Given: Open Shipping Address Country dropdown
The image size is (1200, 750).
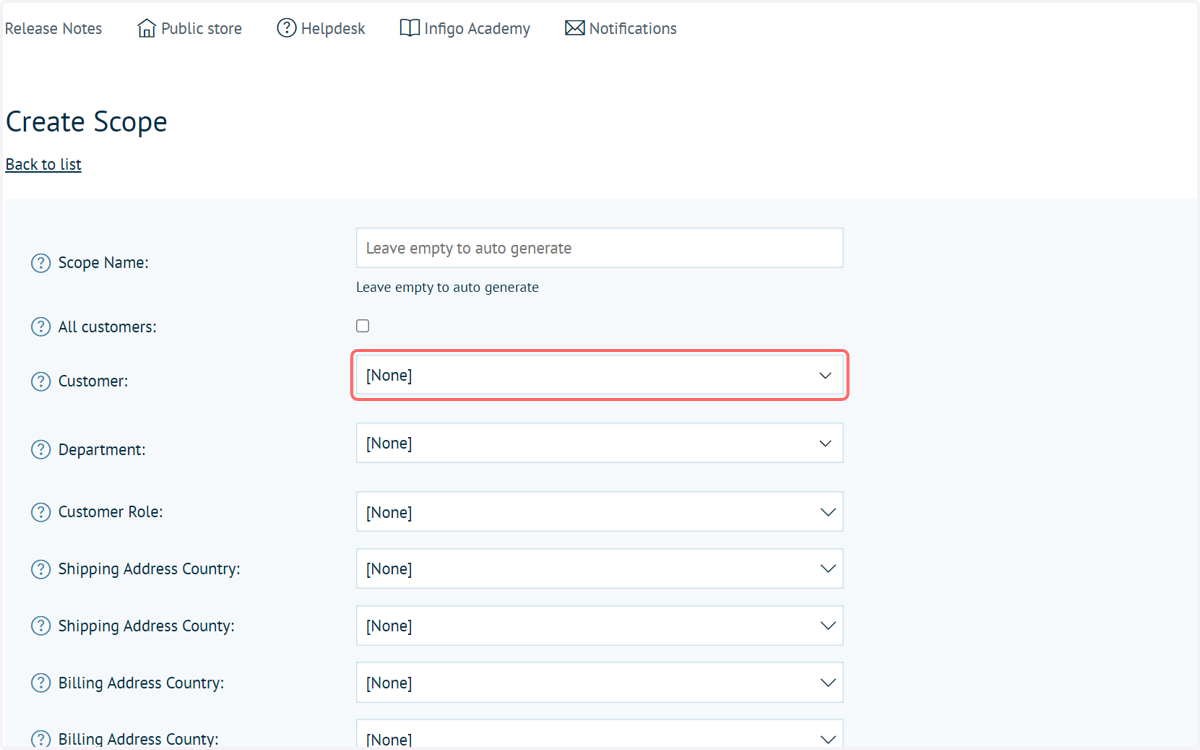Looking at the screenshot, I should coord(600,569).
